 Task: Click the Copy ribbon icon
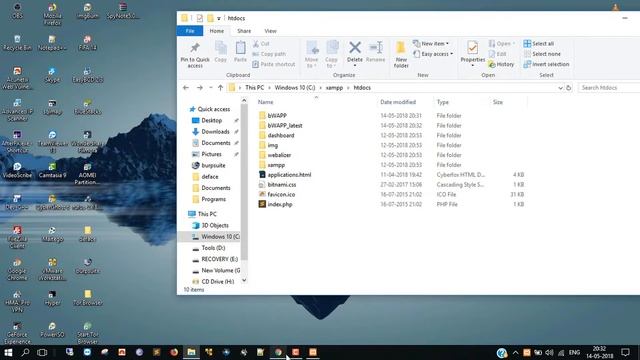pos(220,48)
